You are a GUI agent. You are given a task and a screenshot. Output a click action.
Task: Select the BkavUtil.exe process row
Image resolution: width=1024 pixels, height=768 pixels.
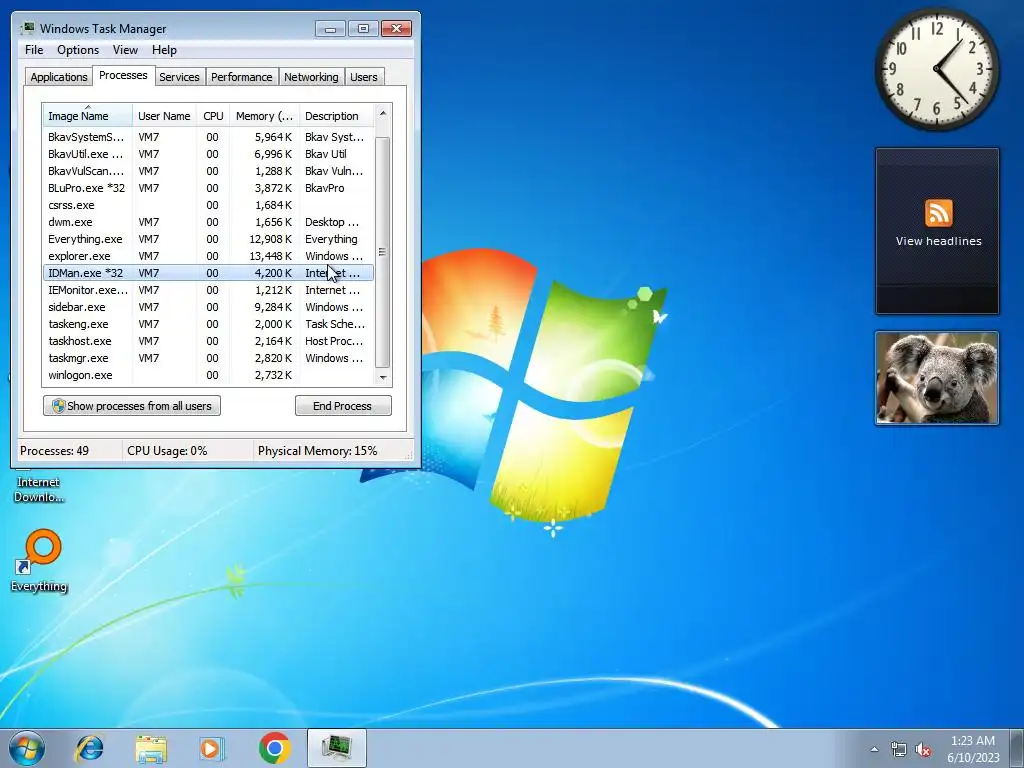(x=208, y=154)
